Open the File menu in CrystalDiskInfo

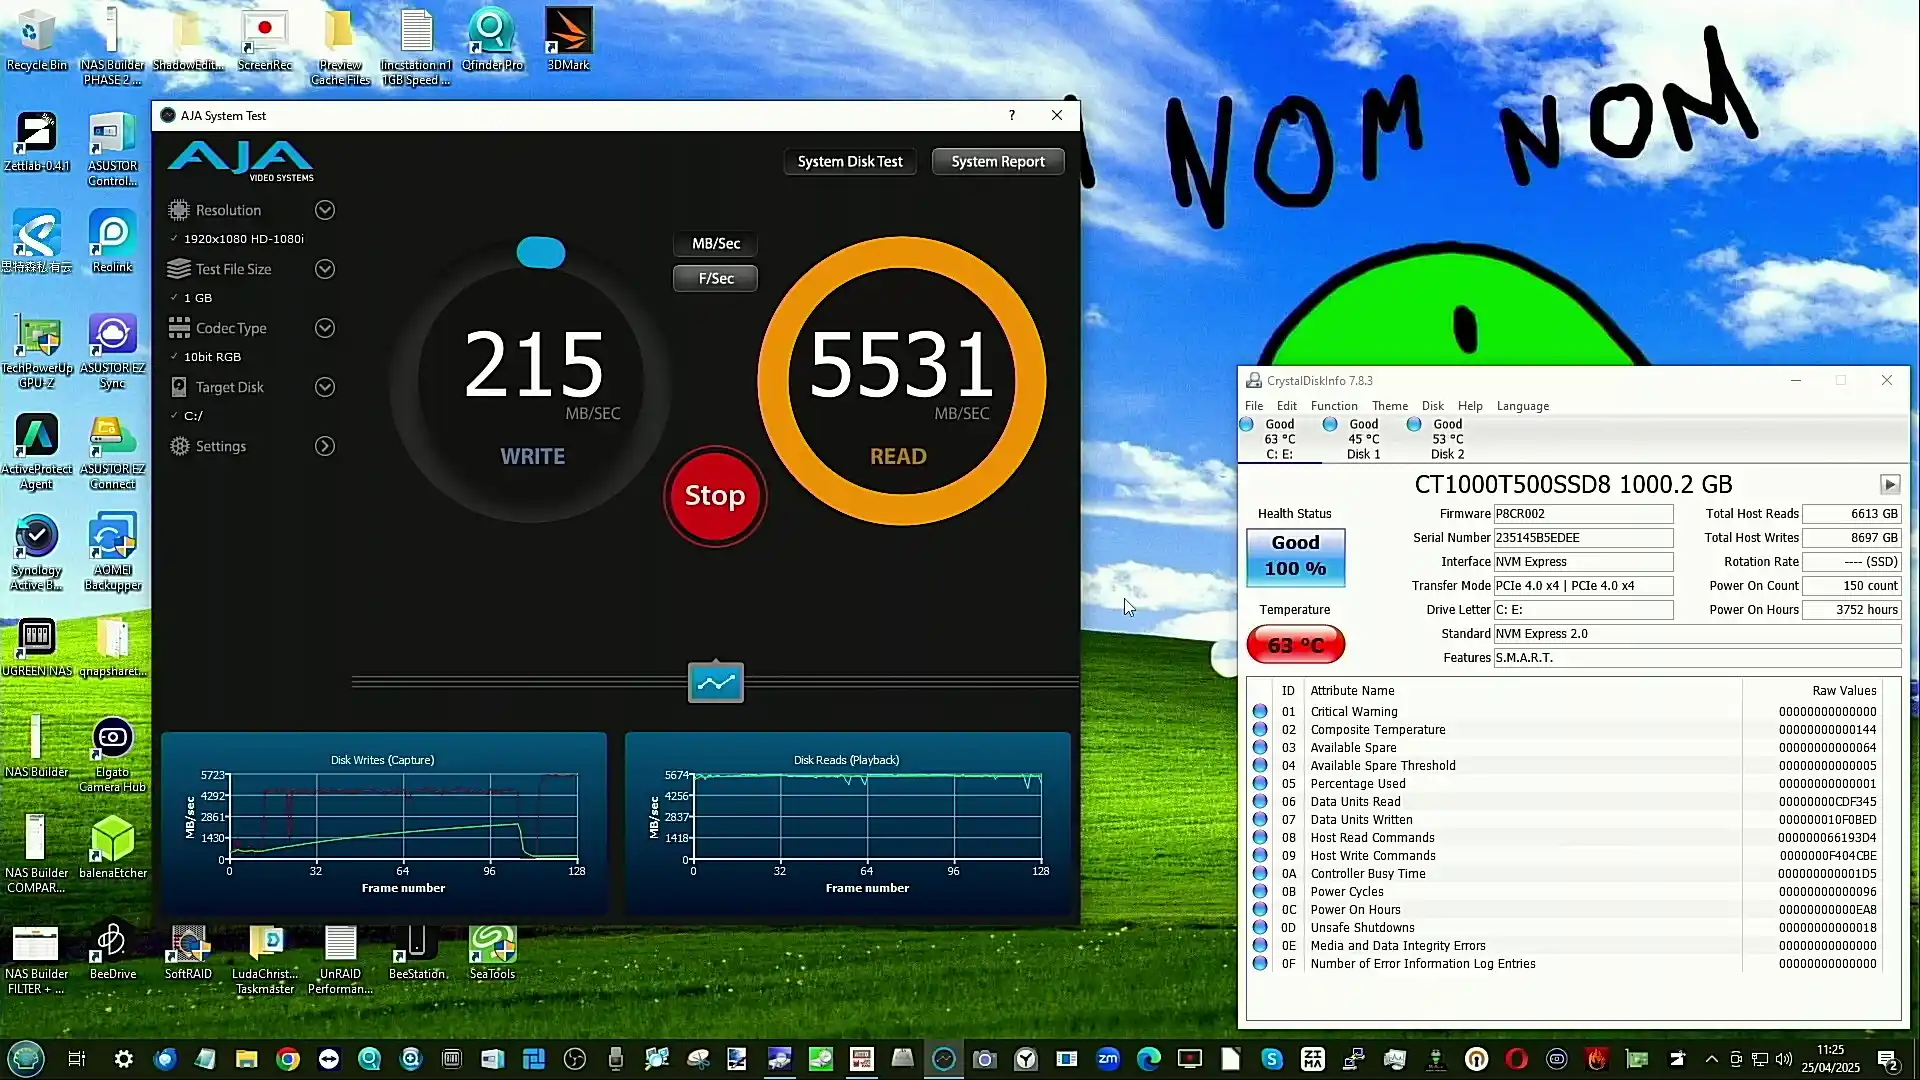(x=1254, y=406)
